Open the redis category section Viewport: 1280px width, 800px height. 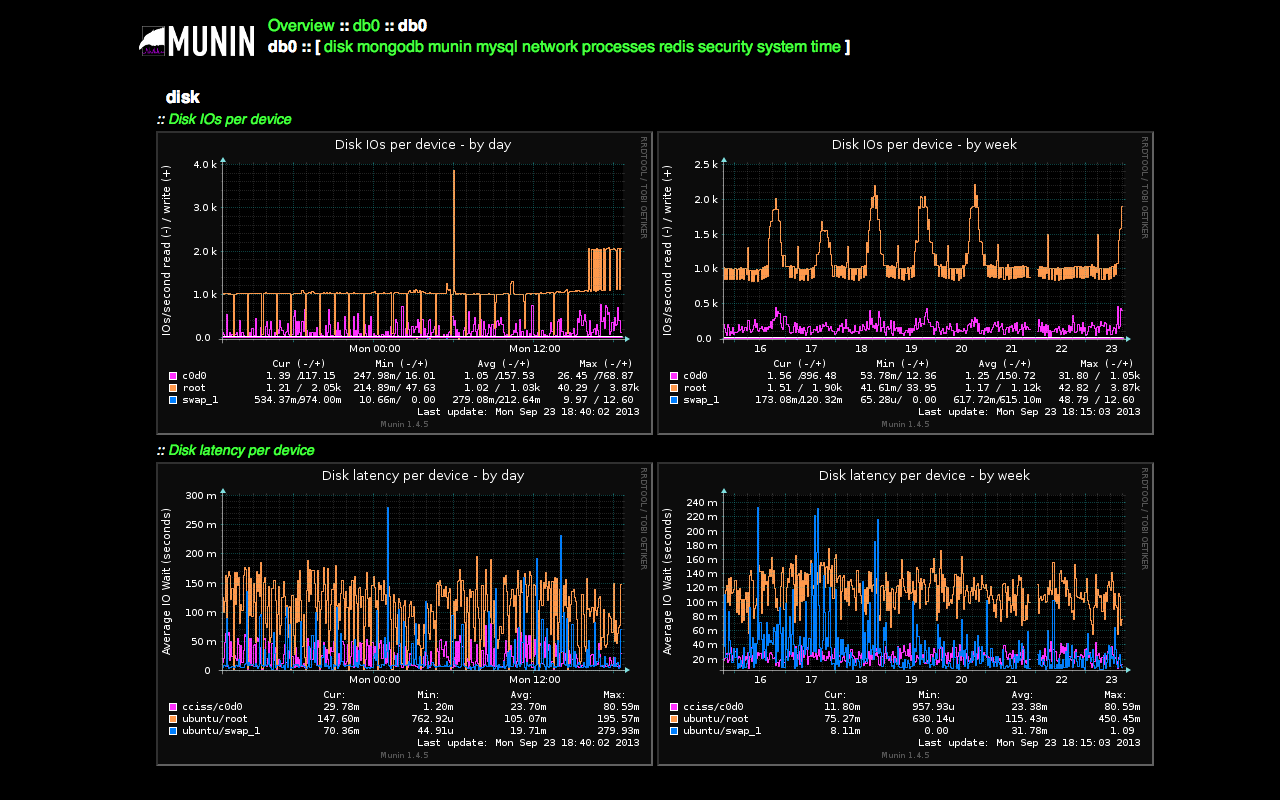pos(676,47)
